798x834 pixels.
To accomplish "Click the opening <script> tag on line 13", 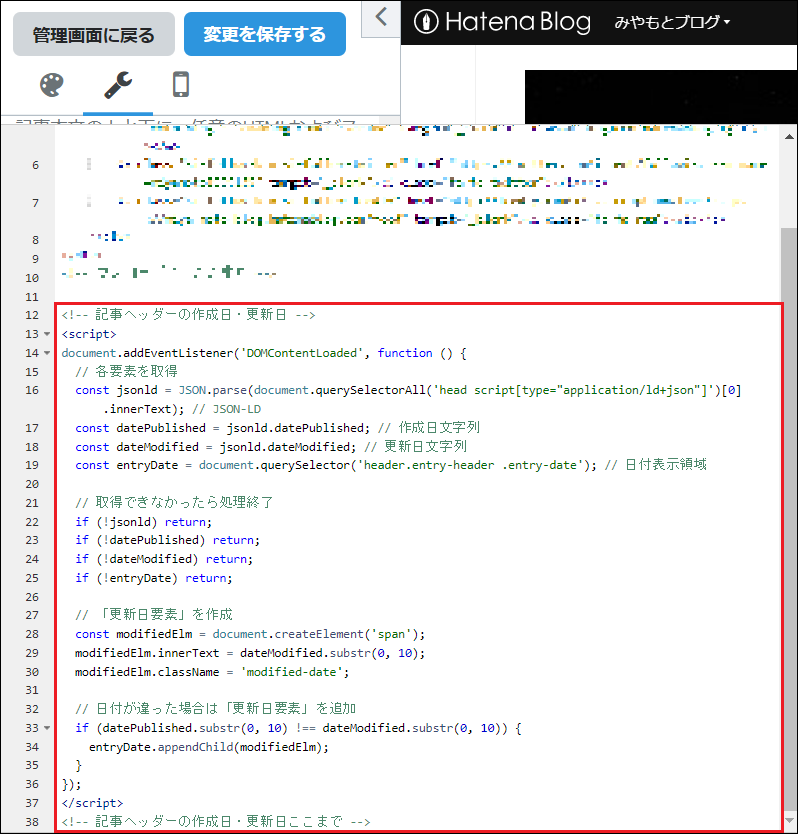I will 89,334.
